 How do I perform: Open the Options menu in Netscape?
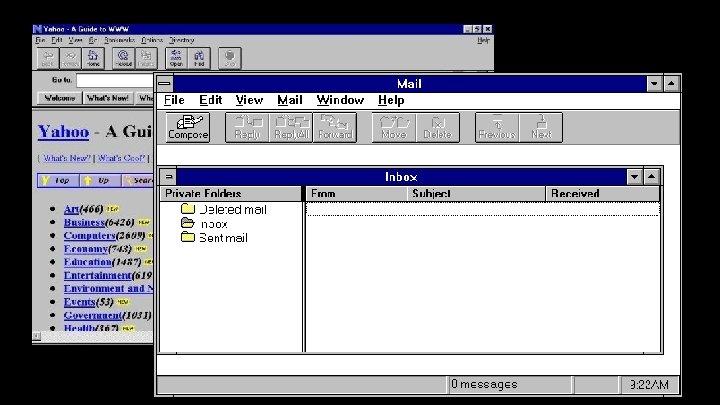click(x=152, y=40)
